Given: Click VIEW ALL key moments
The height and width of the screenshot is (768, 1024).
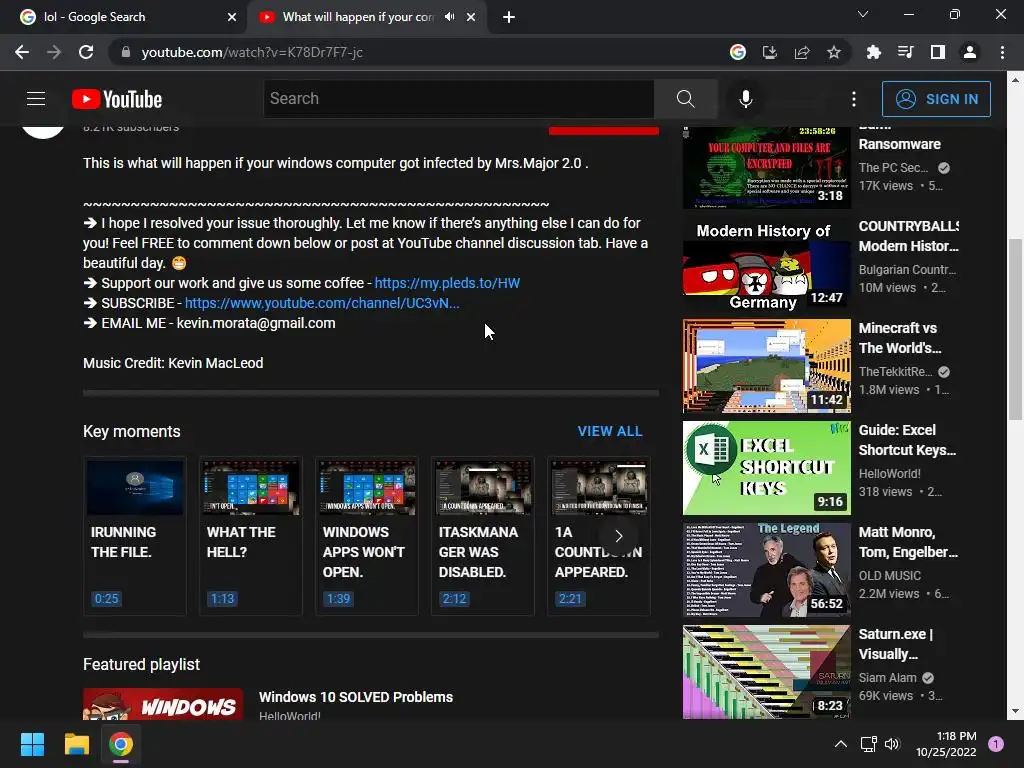Looking at the screenshot, I should point(610,431).
